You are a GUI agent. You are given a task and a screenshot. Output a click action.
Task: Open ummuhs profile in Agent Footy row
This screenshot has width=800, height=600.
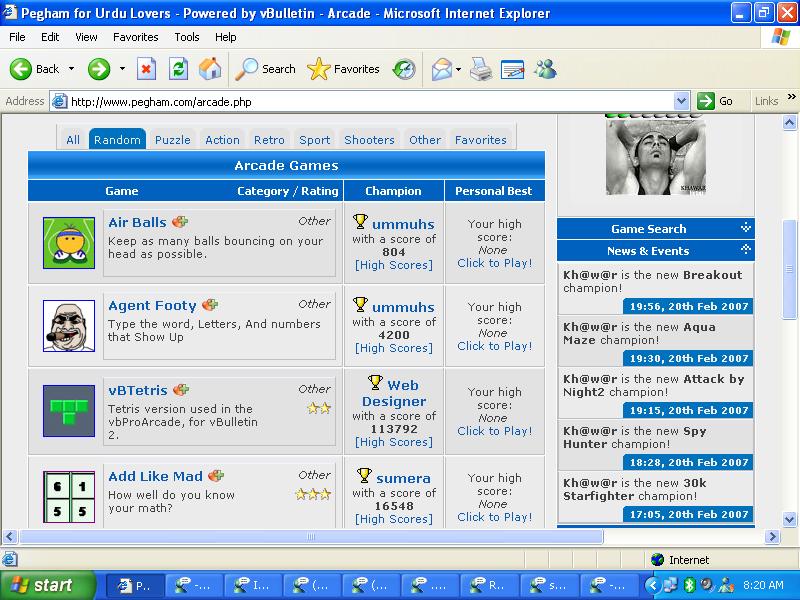point(403,307)
